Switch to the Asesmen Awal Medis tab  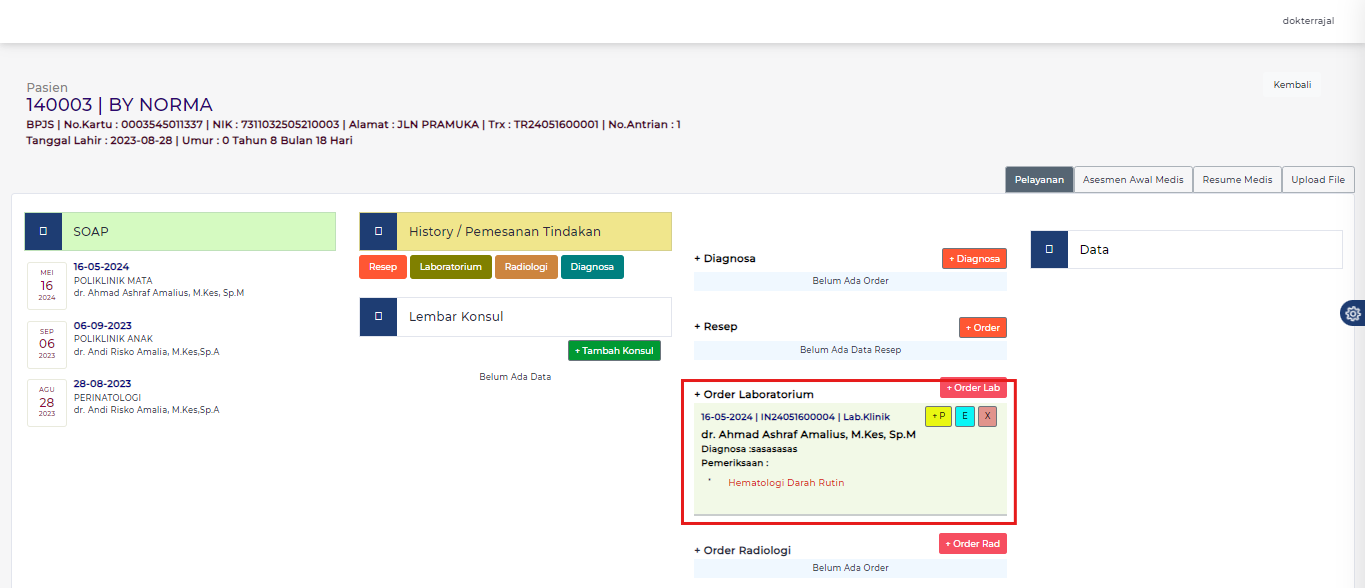pos(1133,180)
